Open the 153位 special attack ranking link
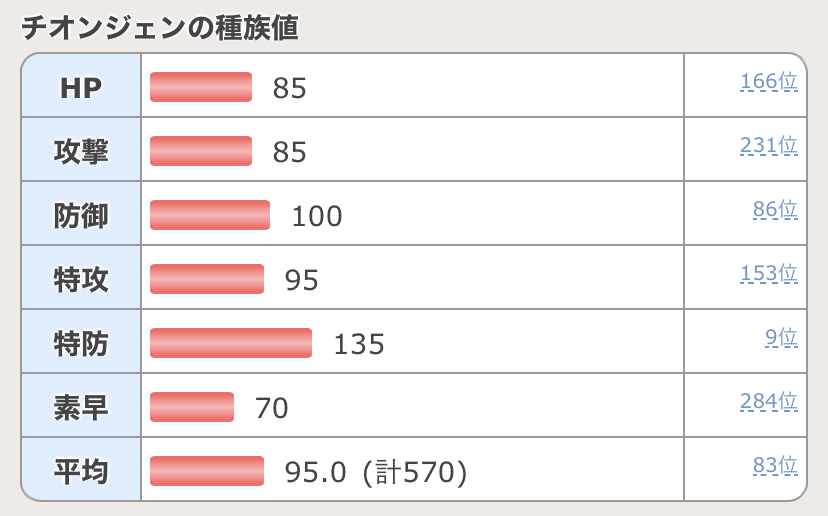 tap(769, 274)
